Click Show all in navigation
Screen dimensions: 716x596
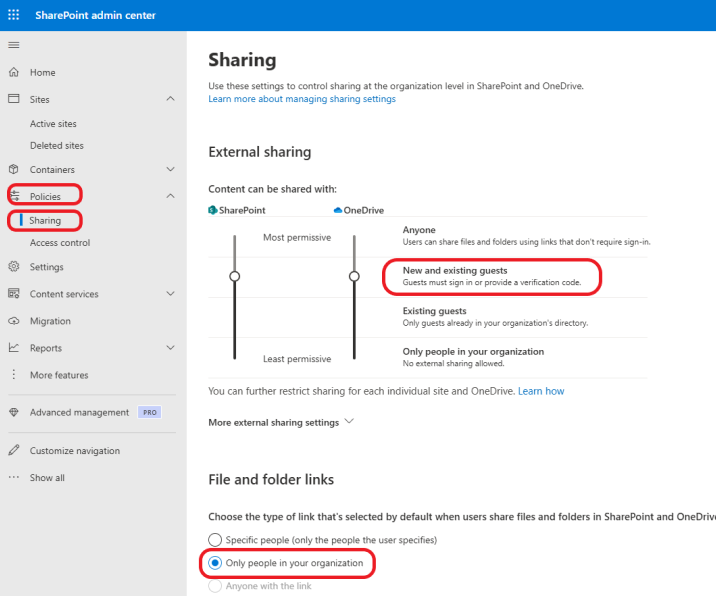[x=47, y=478]
